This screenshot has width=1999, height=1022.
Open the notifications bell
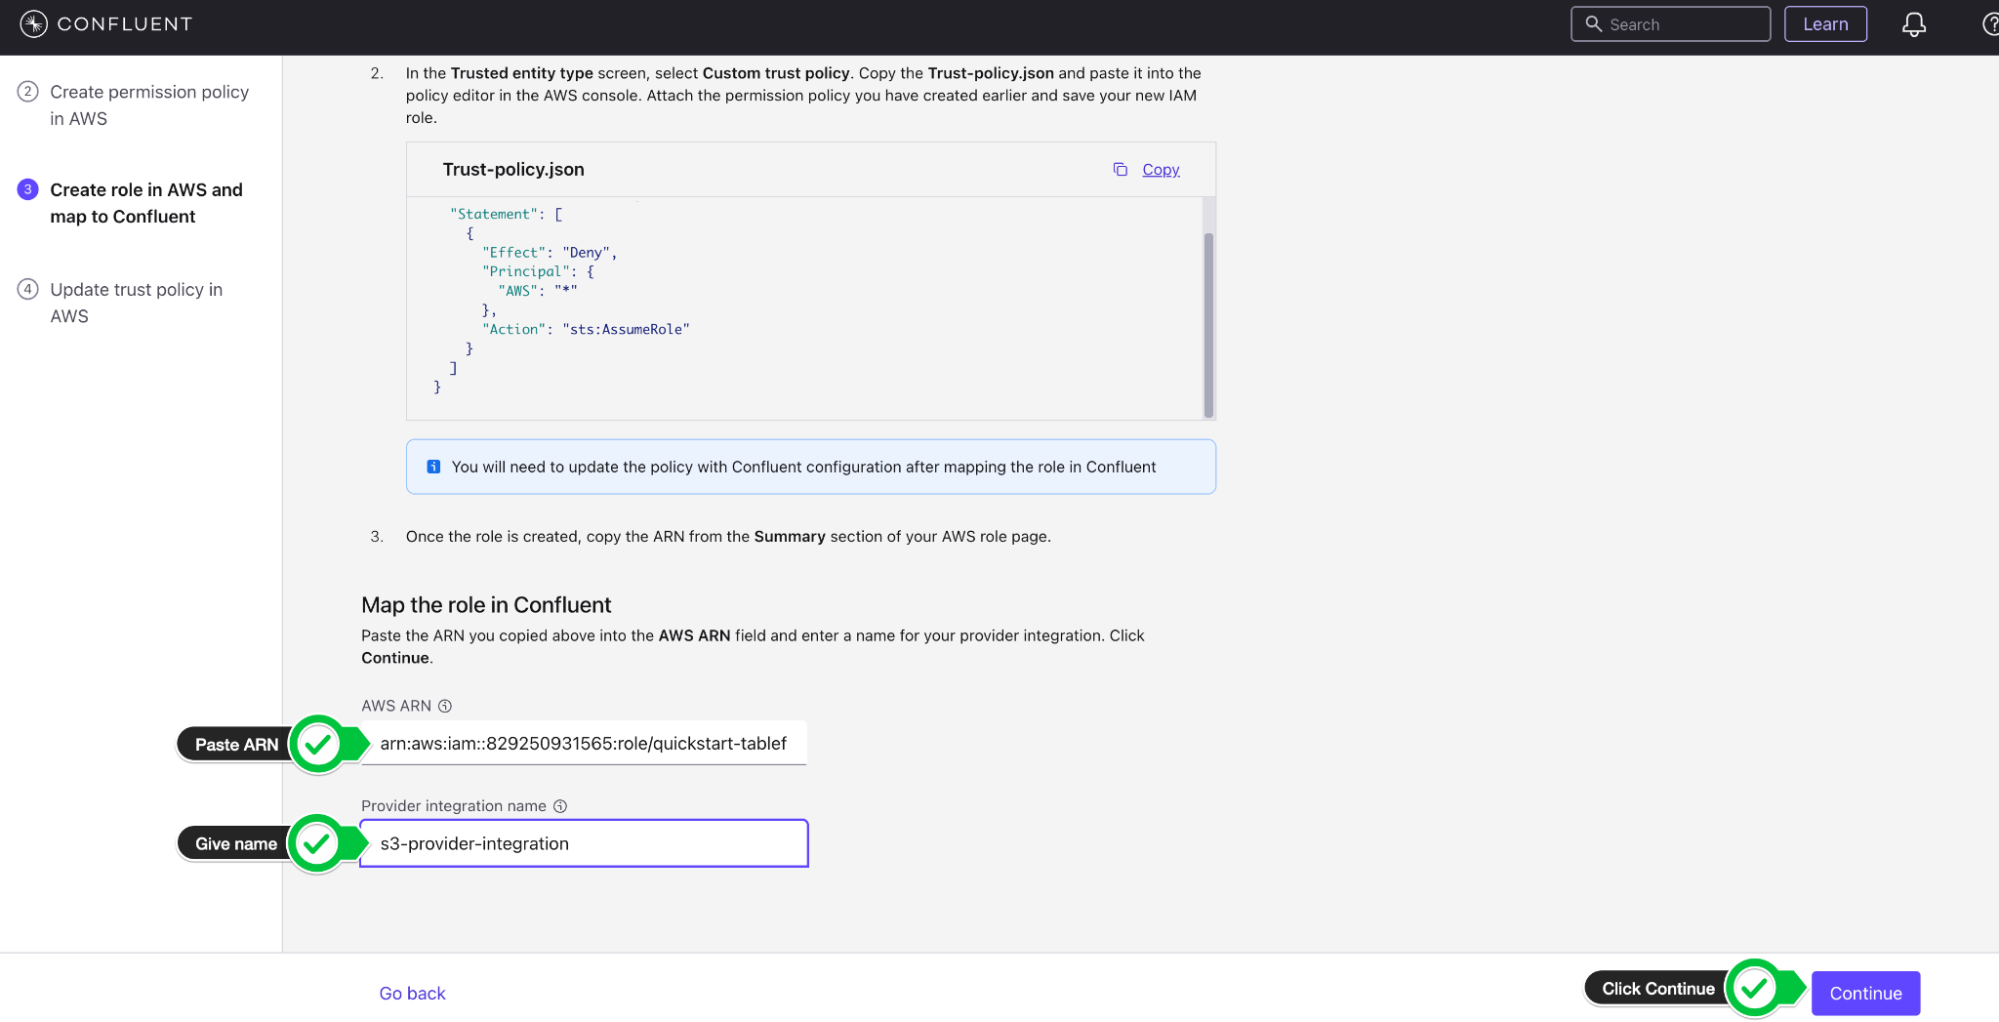point(1912,25)
